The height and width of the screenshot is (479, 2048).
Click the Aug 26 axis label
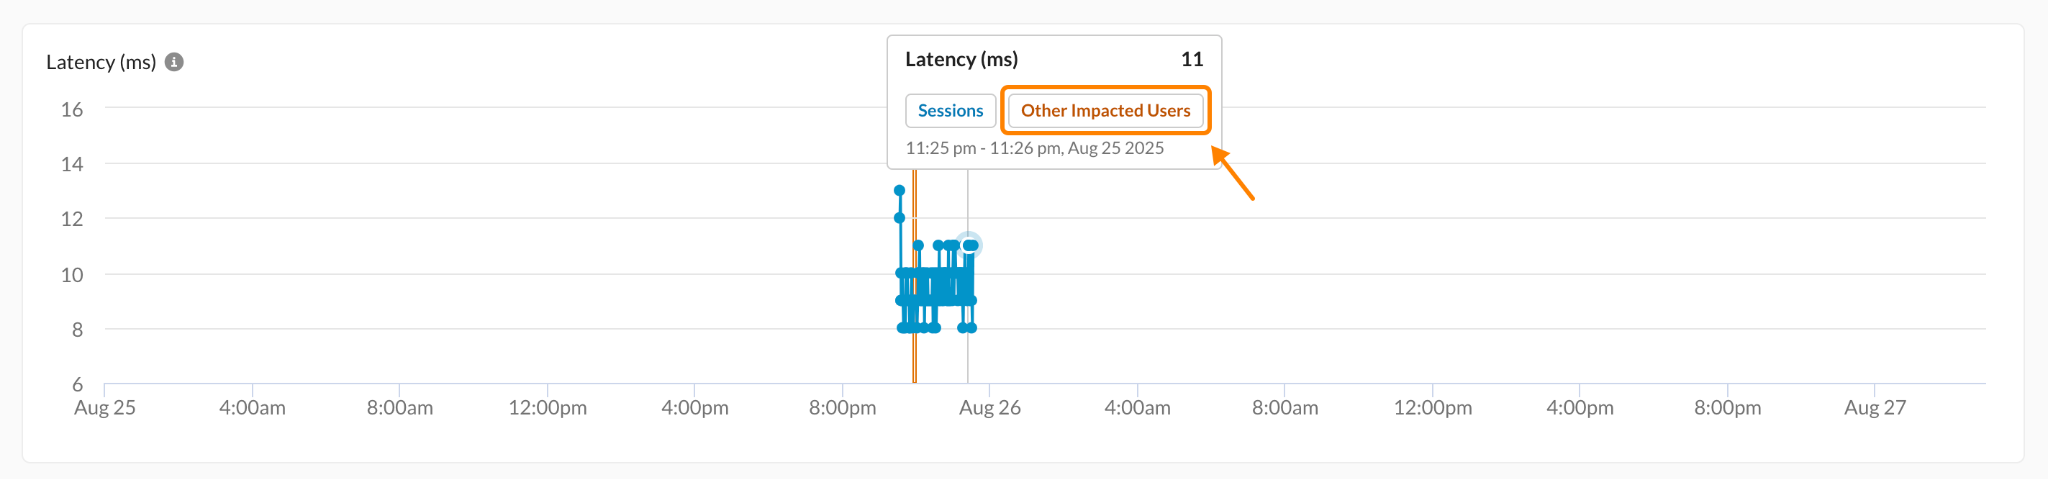(x=989, y=408)
